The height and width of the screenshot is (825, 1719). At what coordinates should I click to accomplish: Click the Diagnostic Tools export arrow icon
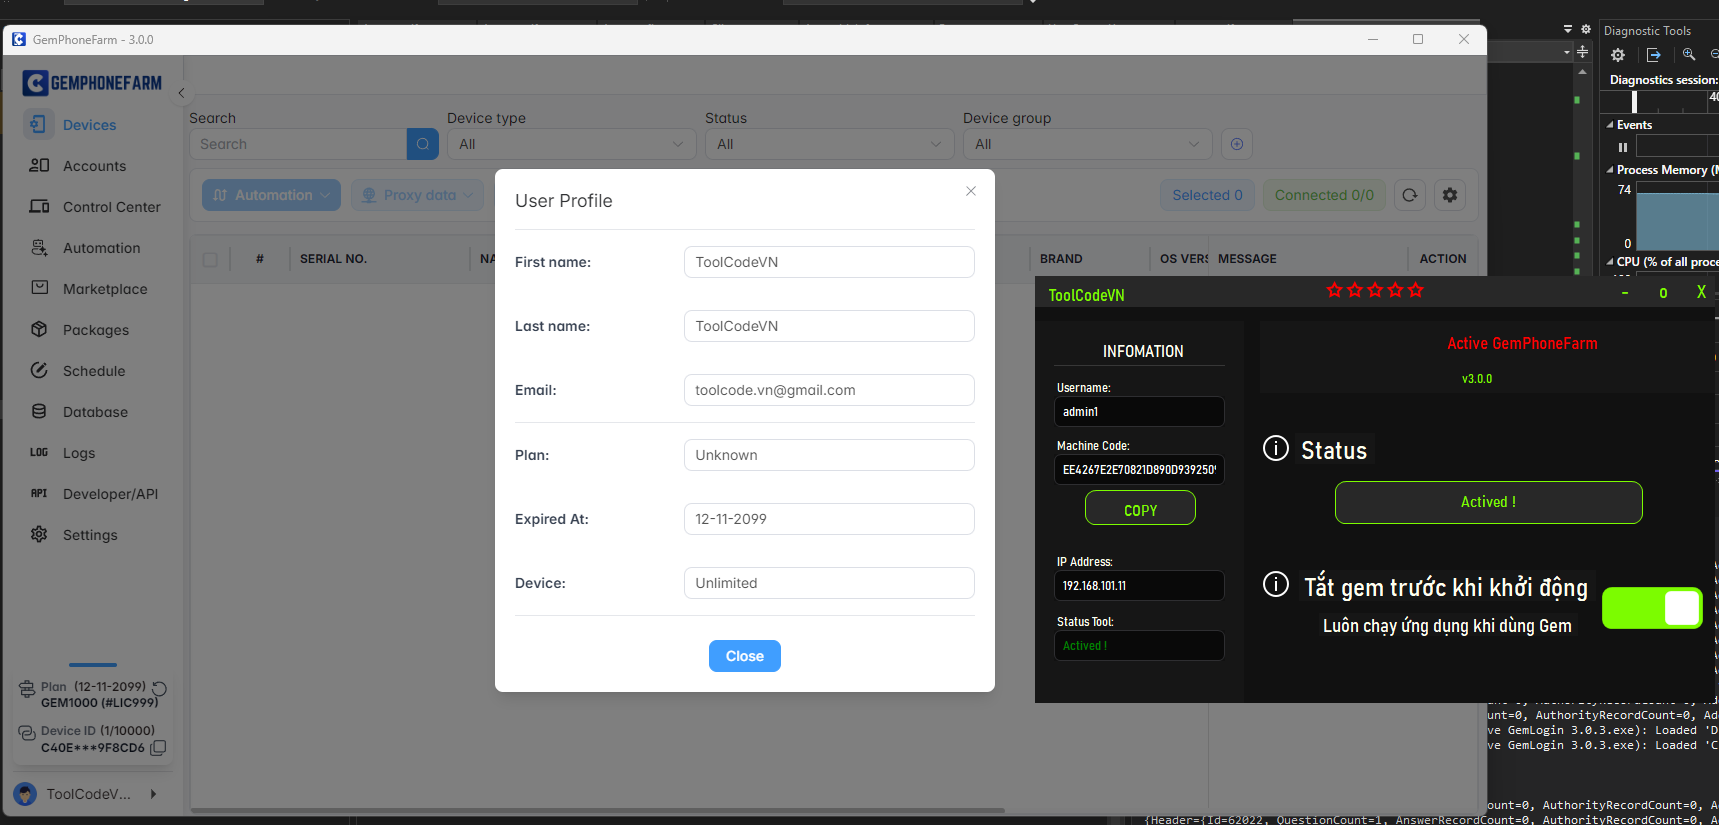(x=1654, y=55)
